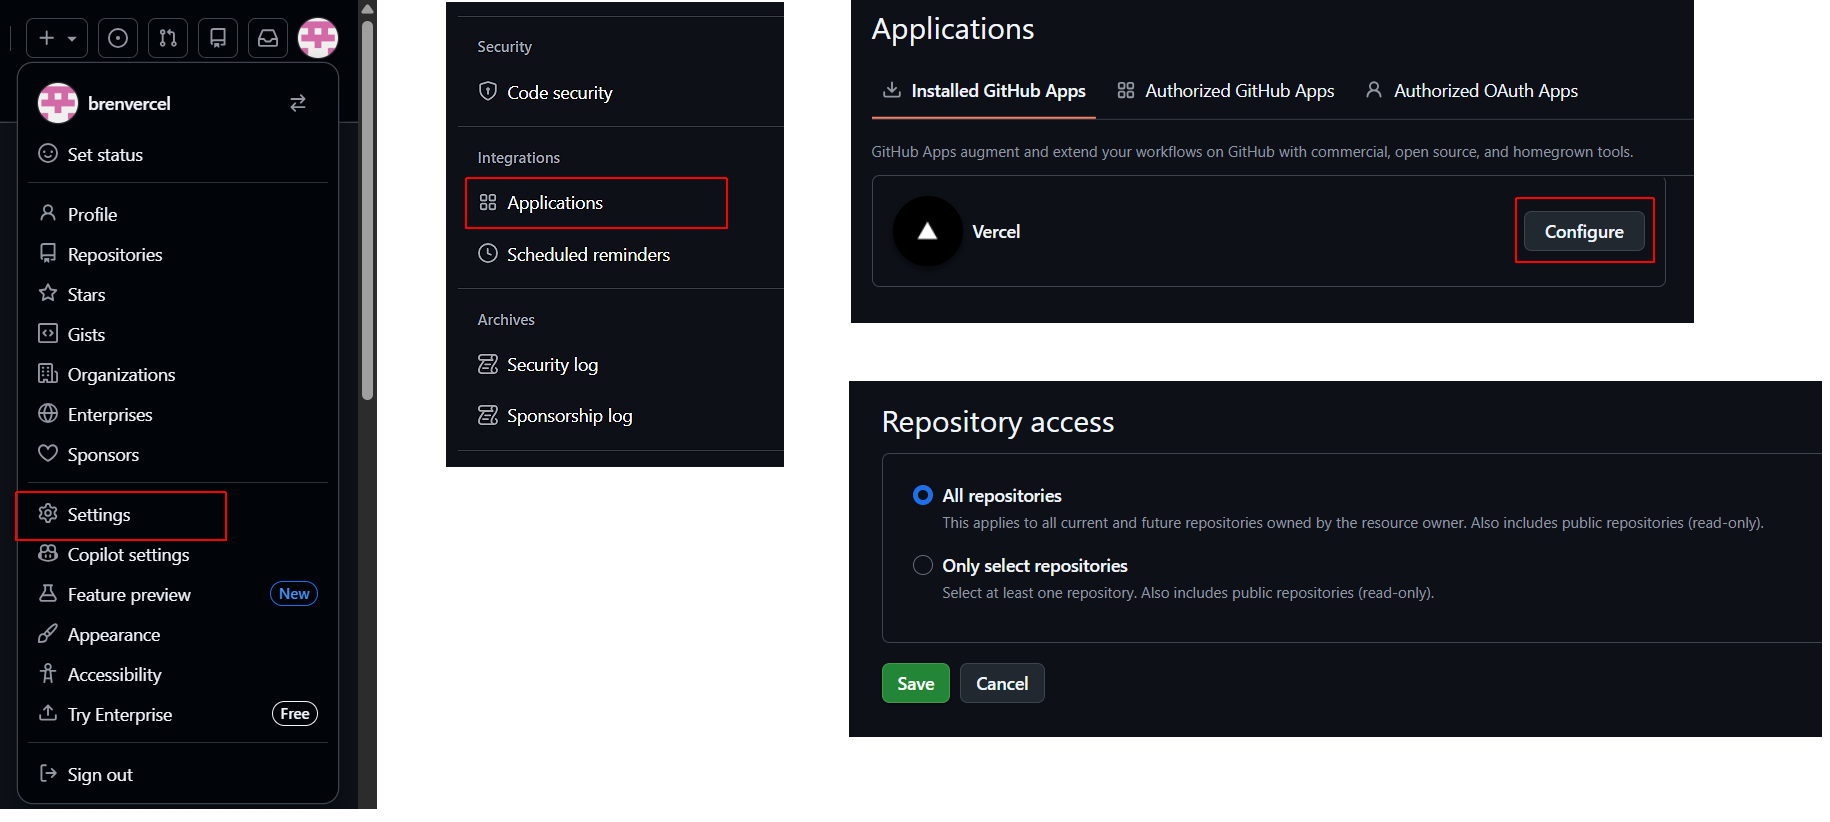Open the Issues icon in top bar

(118, 38)
